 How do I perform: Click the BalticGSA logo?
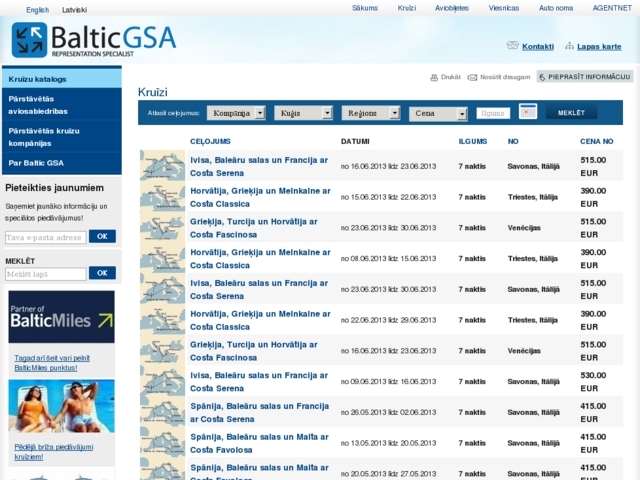pyautogui.click(x=93, y=40)
